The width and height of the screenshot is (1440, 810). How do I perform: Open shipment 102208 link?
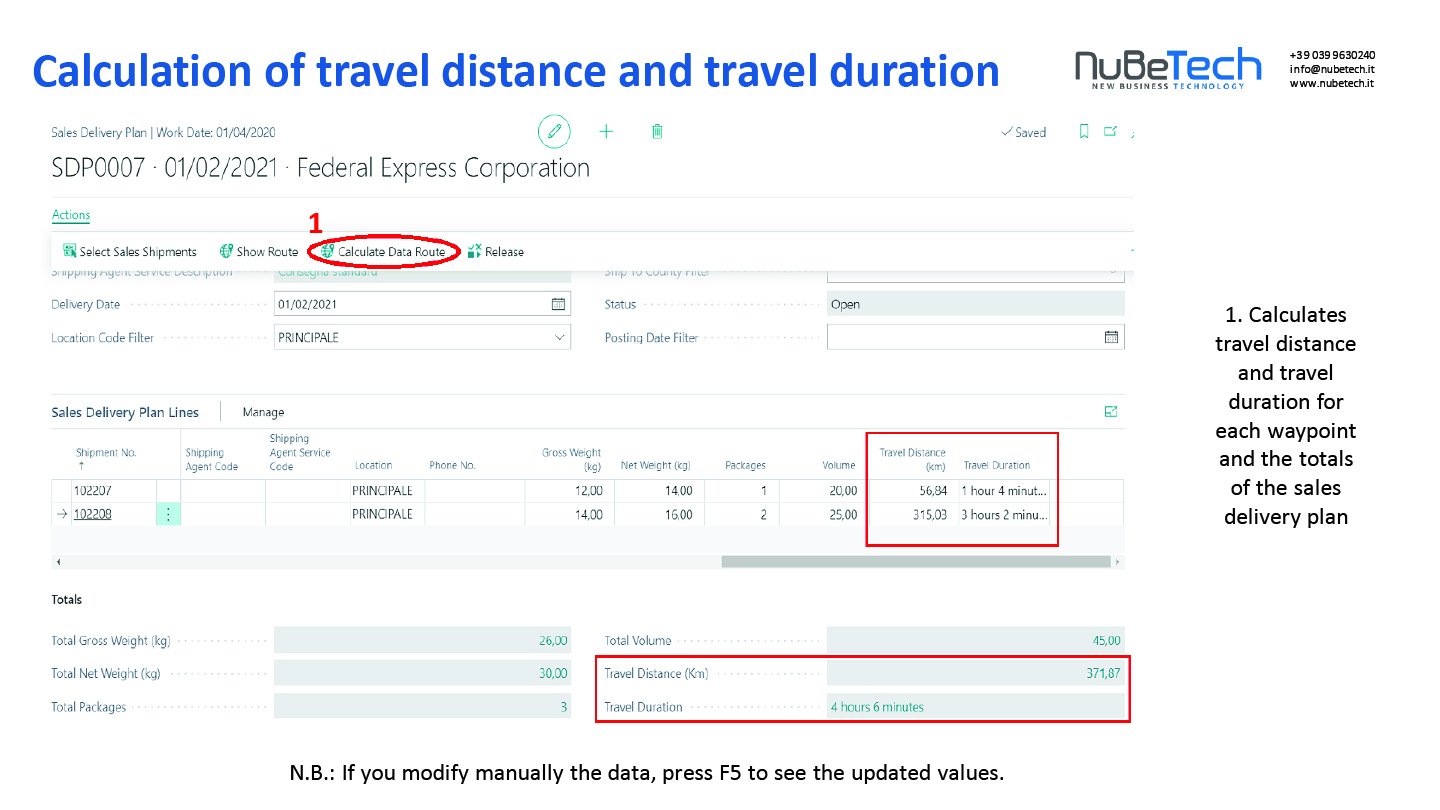(x=92, y=515)
